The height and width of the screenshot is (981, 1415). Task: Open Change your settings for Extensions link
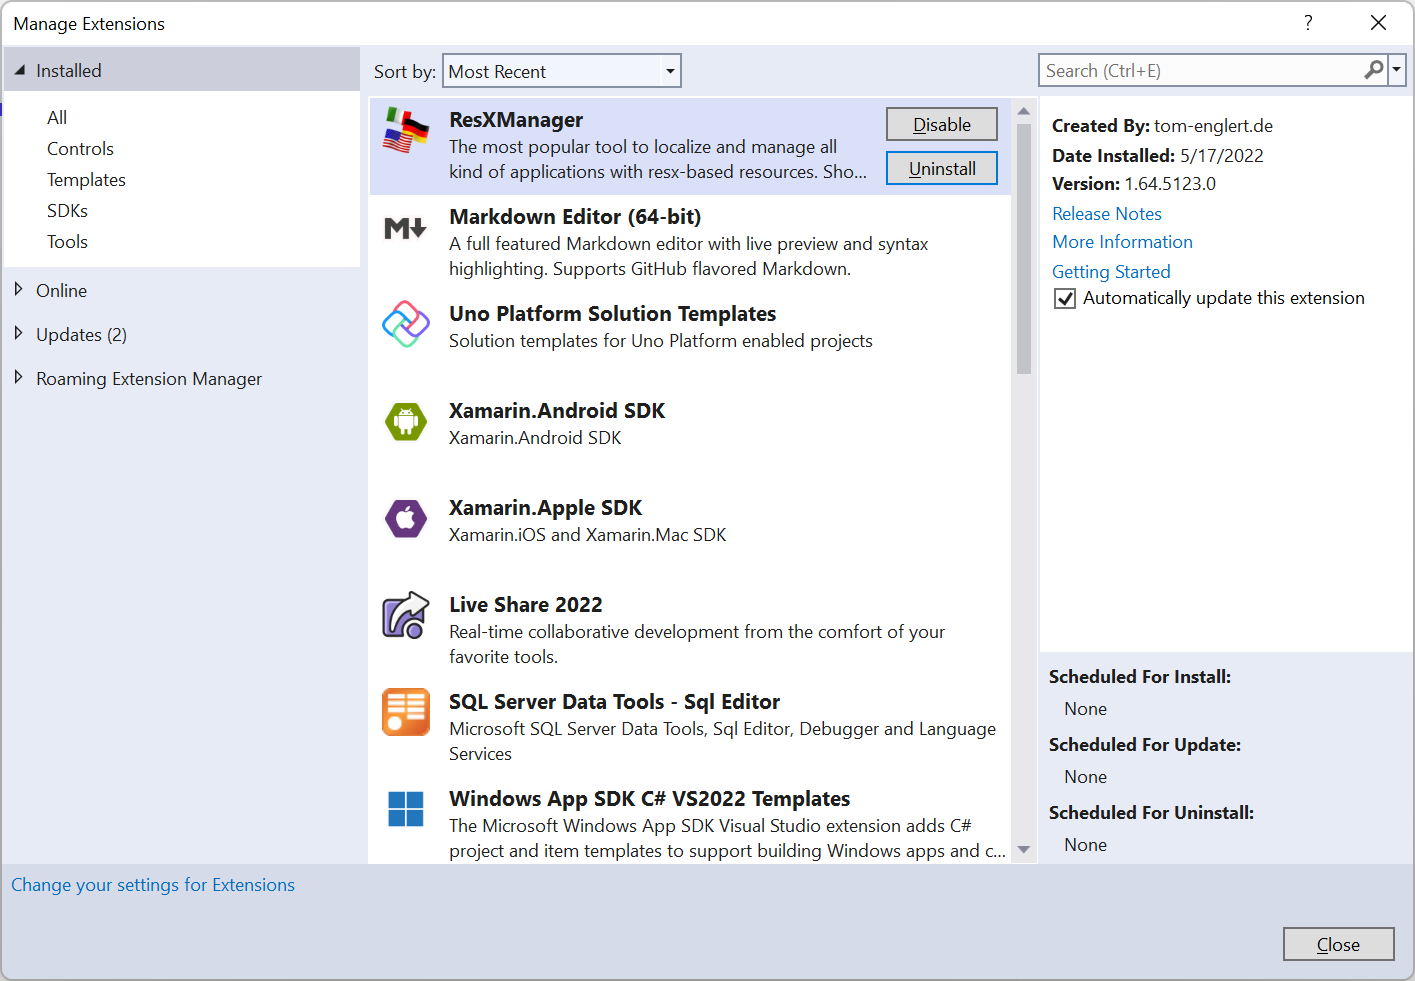point(153,884)
